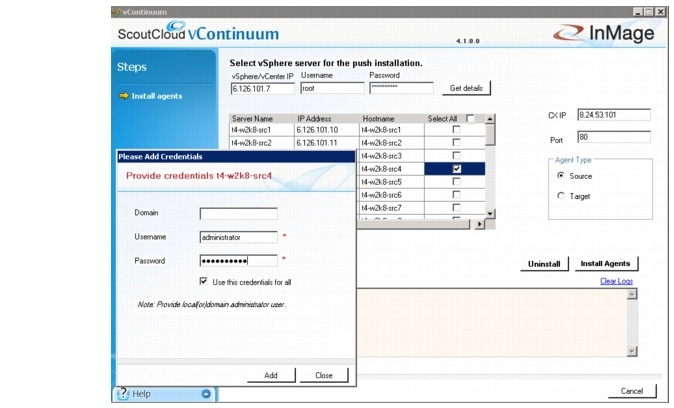Check the checkbox for t4-w2k8-src1
This screenshot has height=408, width=674.
coord(456,129)
